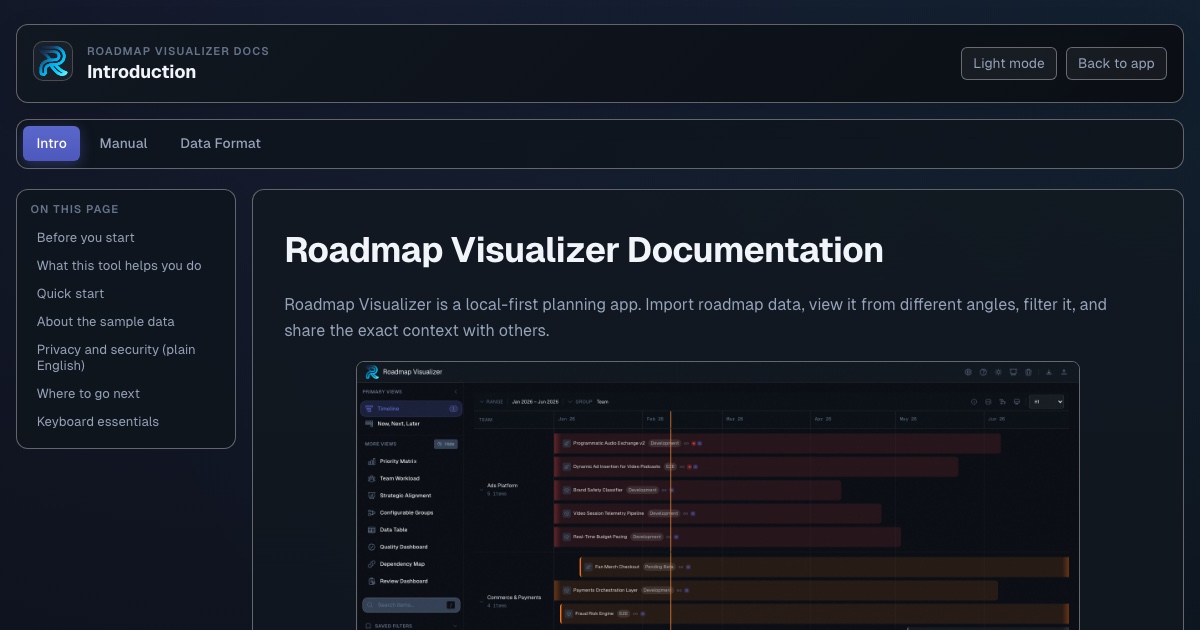The height and width of the screenshot is (630, 1200).
Task: Click the Introduction page title
Action: point(141,72)
